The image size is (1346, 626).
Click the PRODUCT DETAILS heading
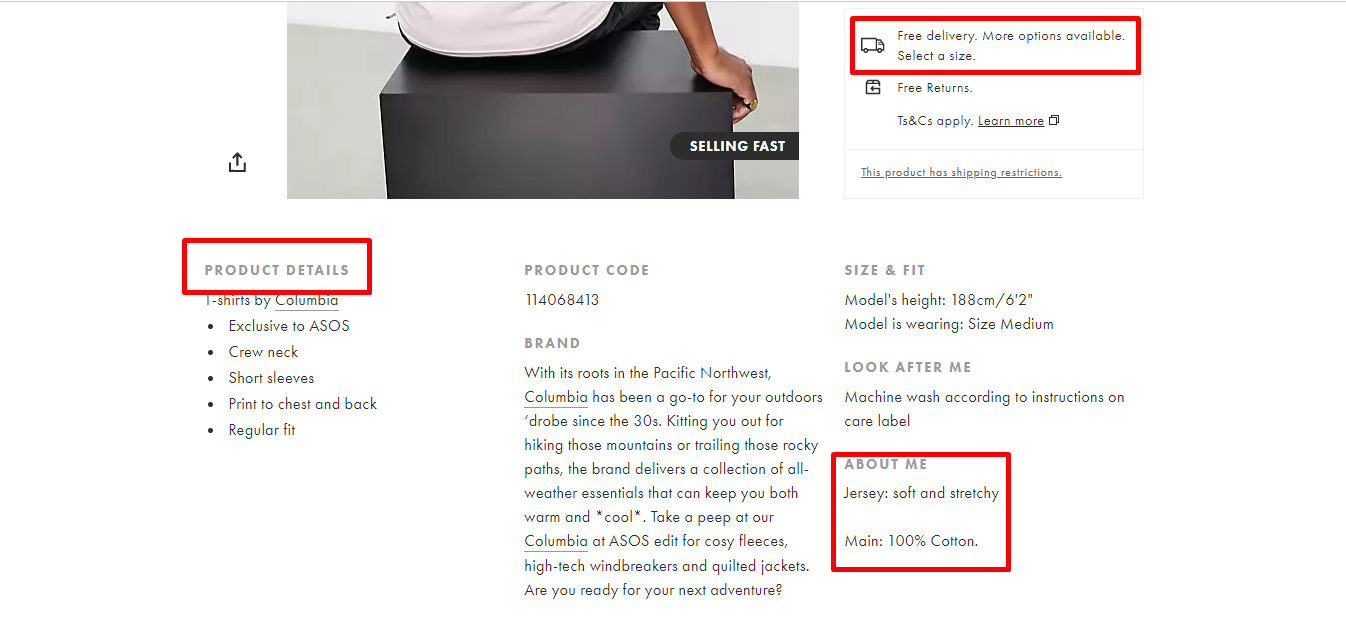pos(277,270)
